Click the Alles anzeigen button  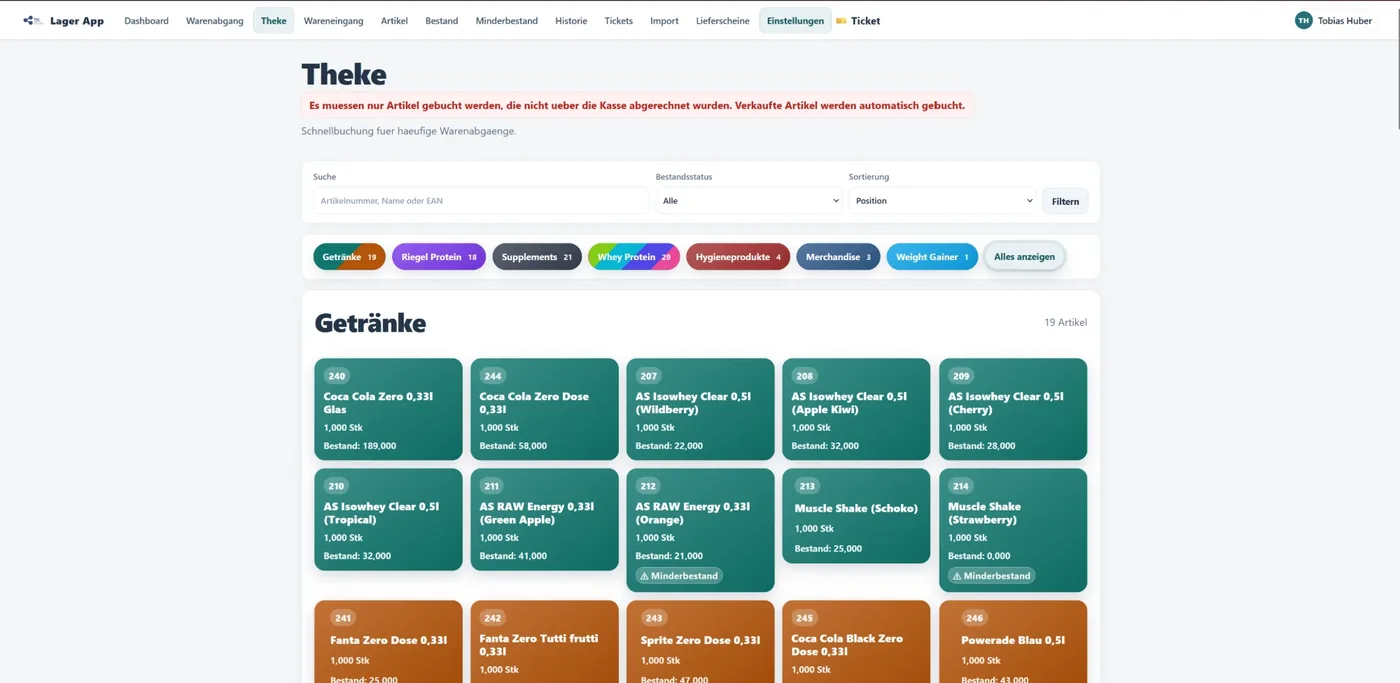1024,257
